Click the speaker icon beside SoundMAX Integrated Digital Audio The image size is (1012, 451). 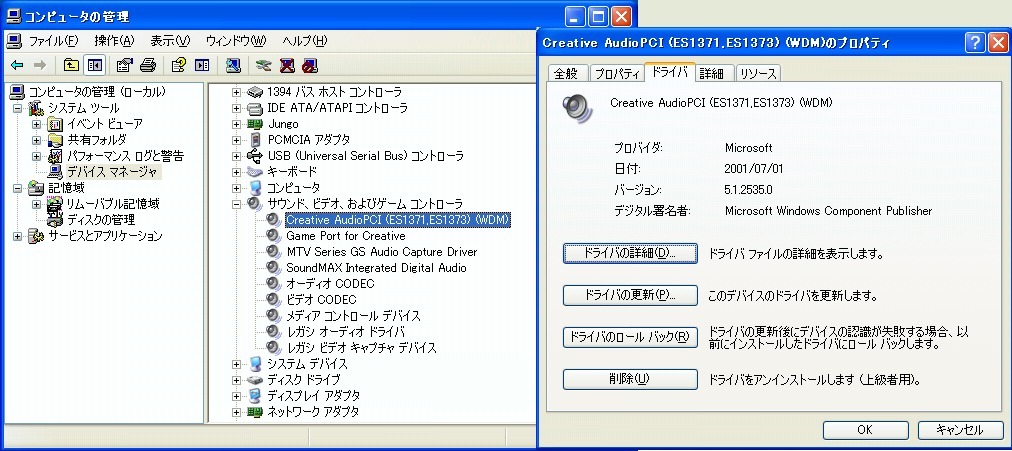tap(276, 268)
